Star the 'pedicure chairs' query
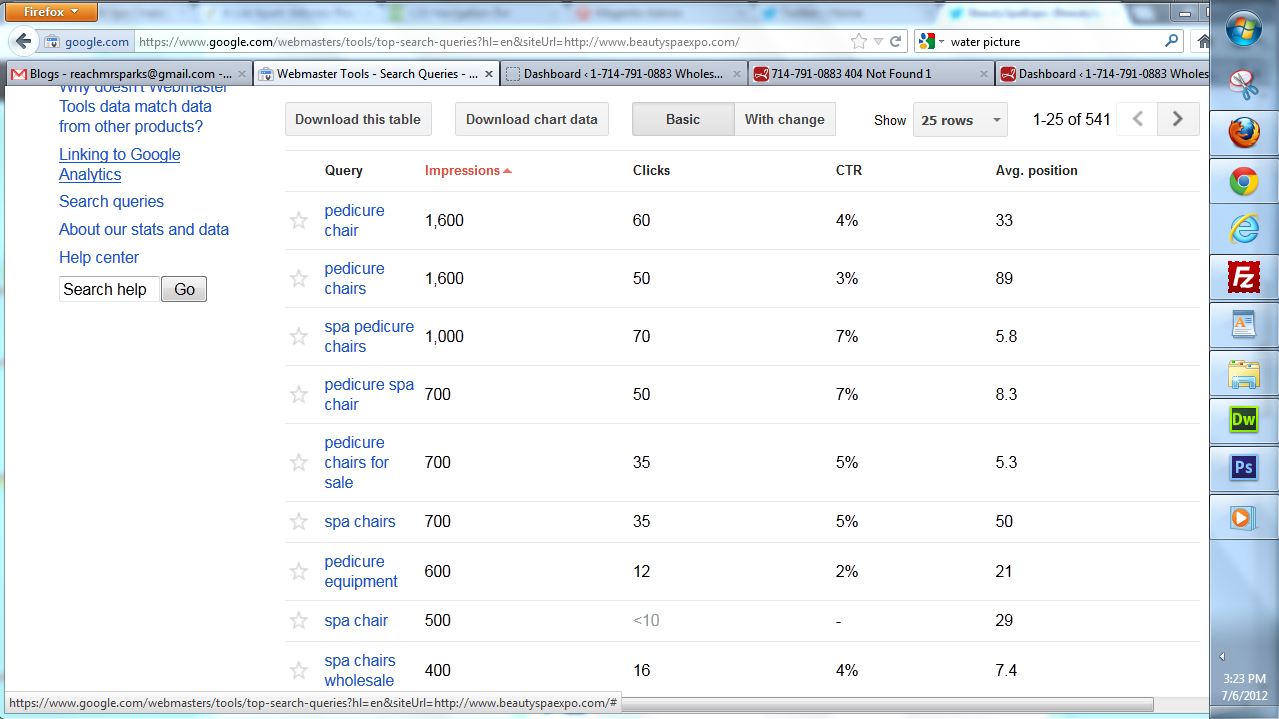1279x719 pixels. click(298, 278)
